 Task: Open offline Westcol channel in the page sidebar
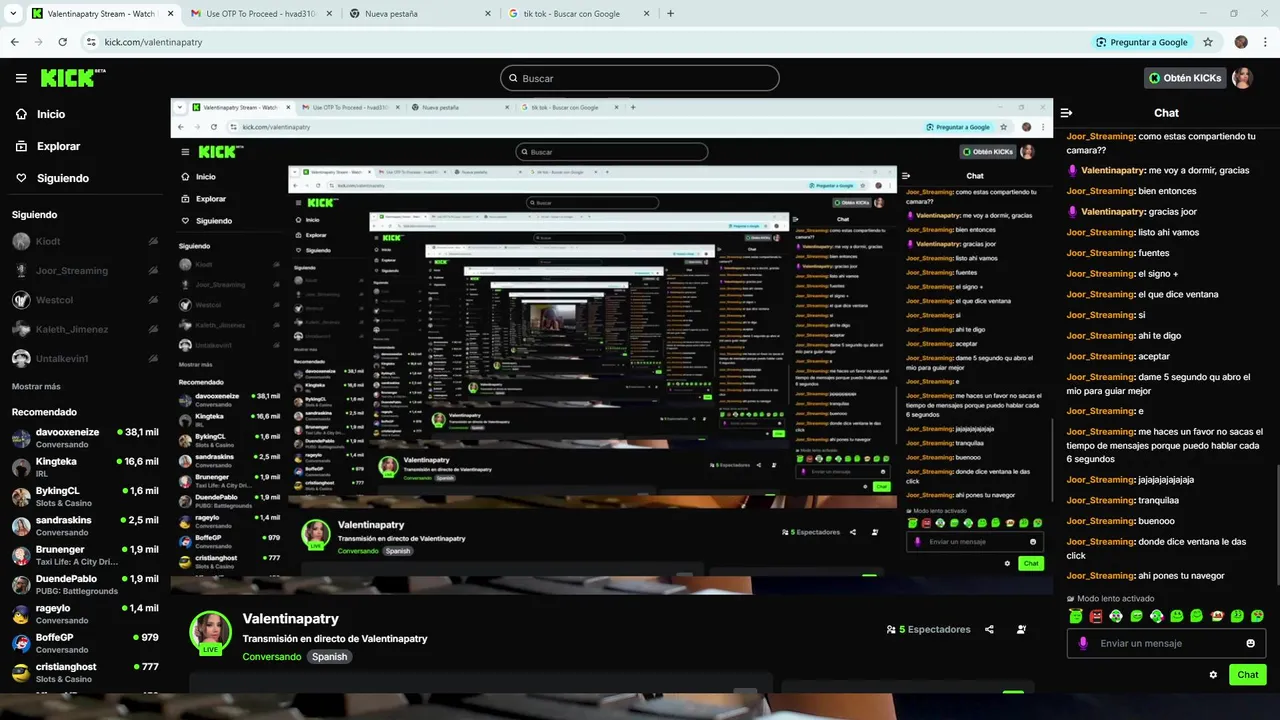pyautogui.click(x=85, y=300)
